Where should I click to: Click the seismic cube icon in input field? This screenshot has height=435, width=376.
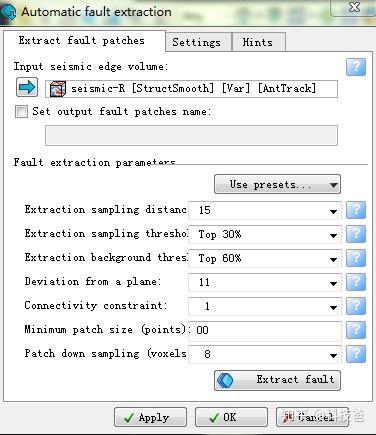(x=57, y=89)
